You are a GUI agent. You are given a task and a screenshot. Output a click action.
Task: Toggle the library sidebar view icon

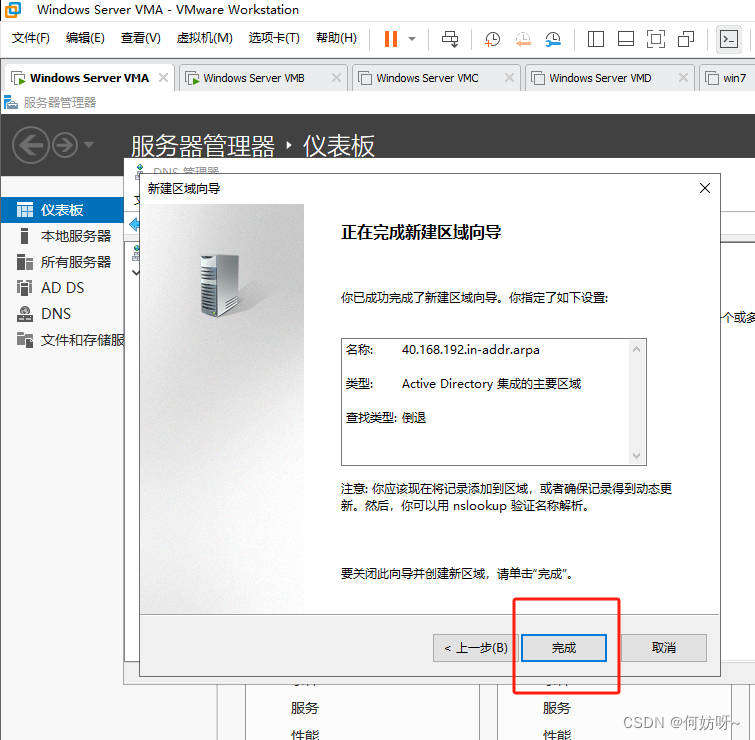click(x=596, y=39)
